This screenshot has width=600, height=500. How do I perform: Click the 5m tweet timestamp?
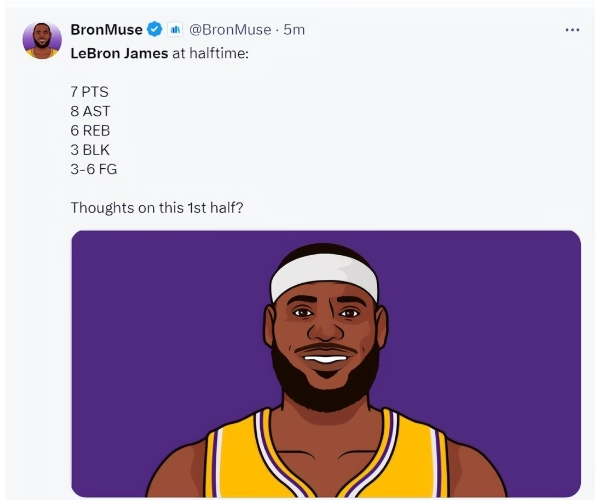[294, 30]
